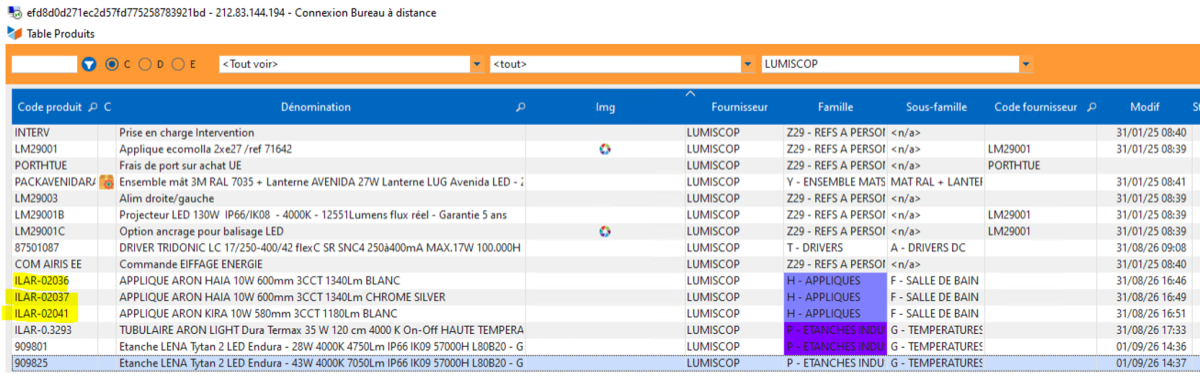Image resolution: width=1200 pixels, height=378 pixels.
Task: Click the package icon next to PACKAVENIDARA
Action: coord(107,182)
